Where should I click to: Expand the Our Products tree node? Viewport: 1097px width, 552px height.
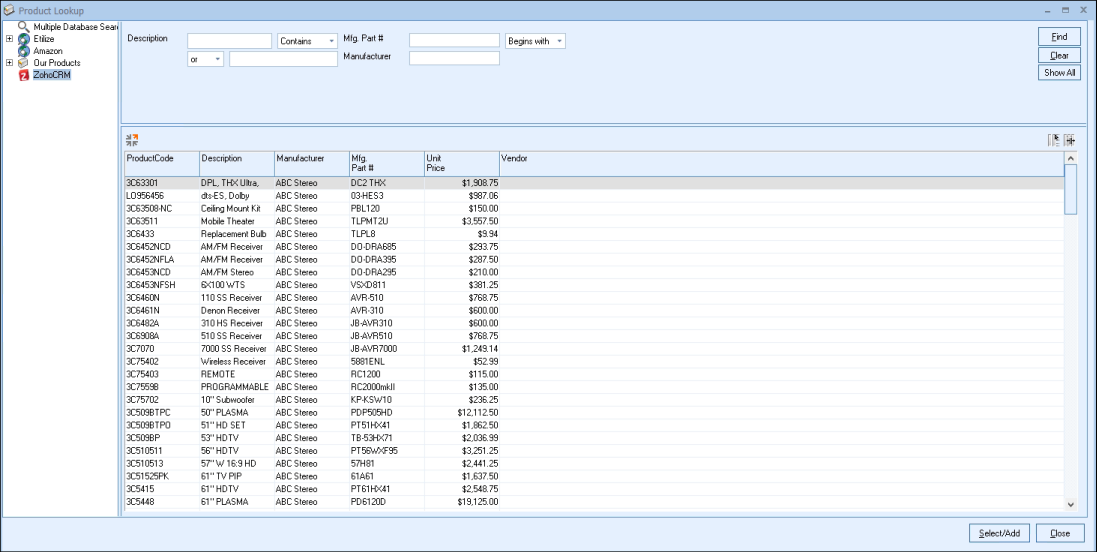pyautogui.click(x=9, y=63)
